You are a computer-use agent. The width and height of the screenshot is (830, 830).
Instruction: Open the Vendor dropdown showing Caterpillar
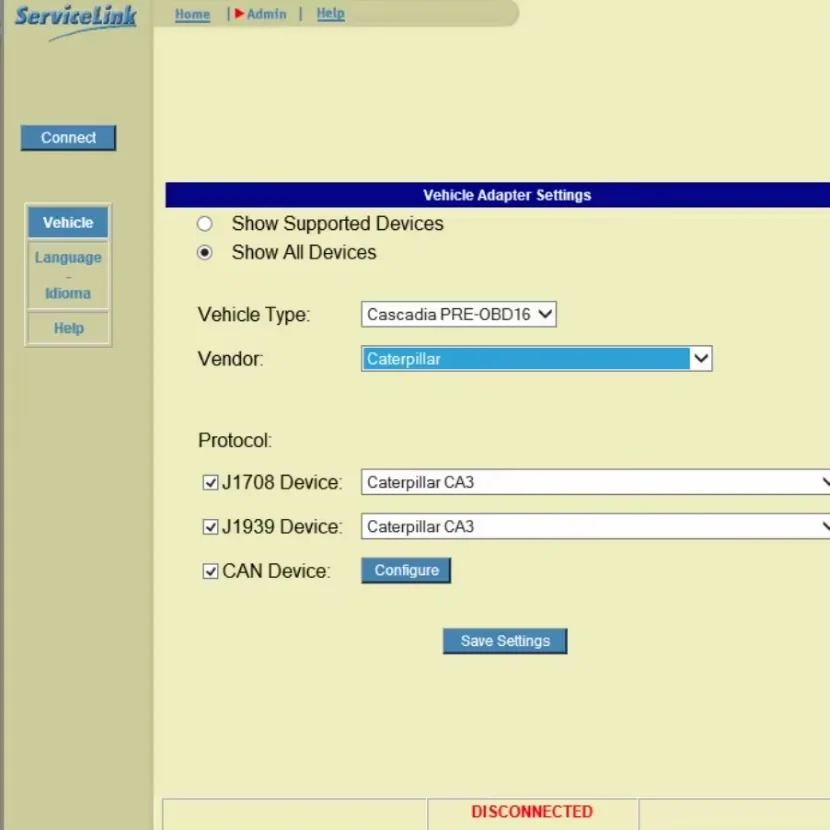click(x=536, y=359)
